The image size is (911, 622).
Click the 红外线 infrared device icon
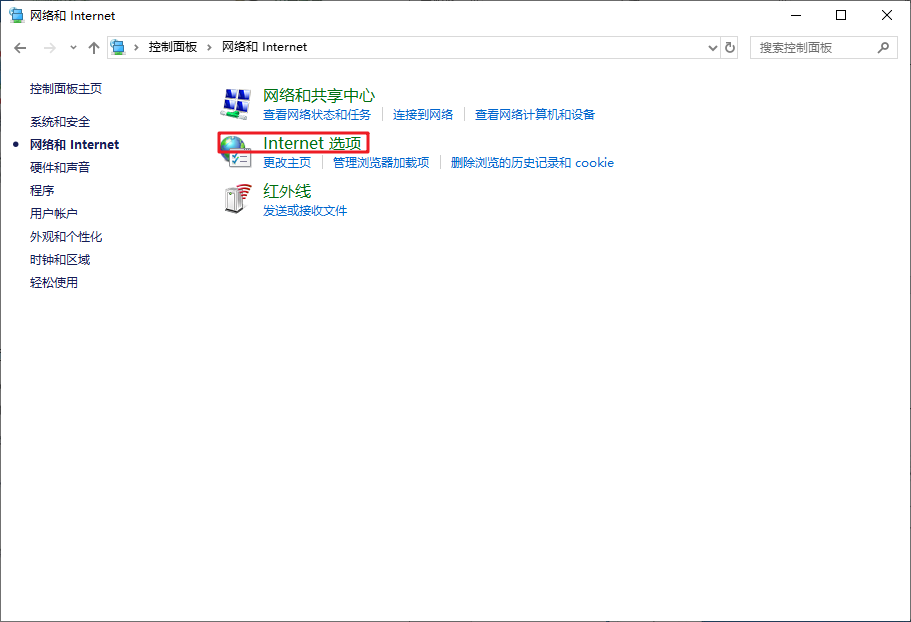click(236, 200)
